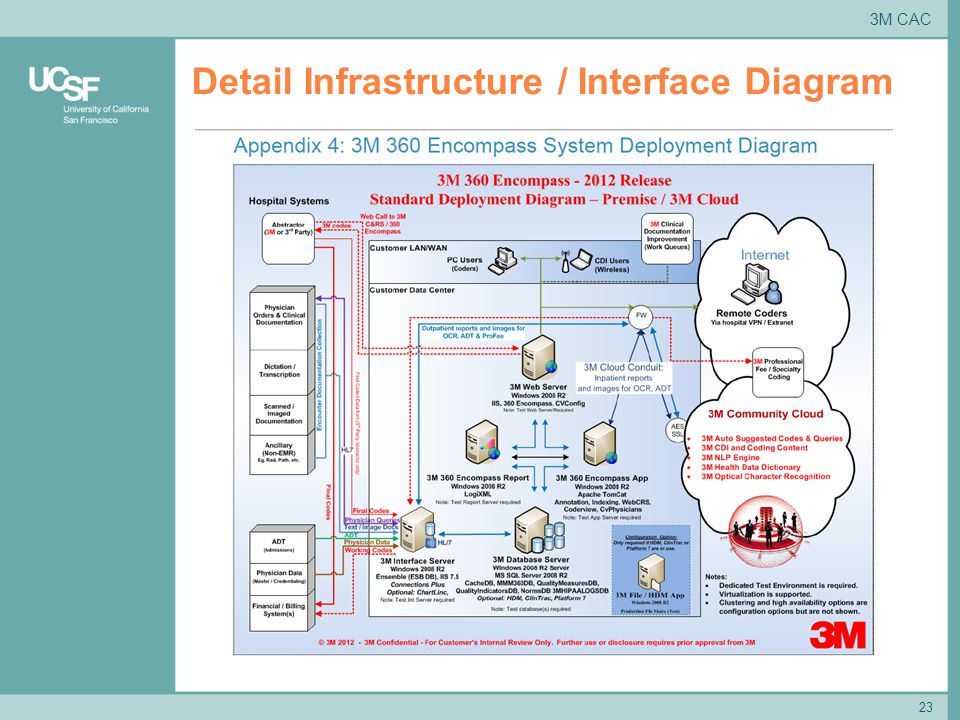Click the 'Web Call to 3M C&RS / 360 Encompass' text
960x720 pixels.
pos(383,224)
